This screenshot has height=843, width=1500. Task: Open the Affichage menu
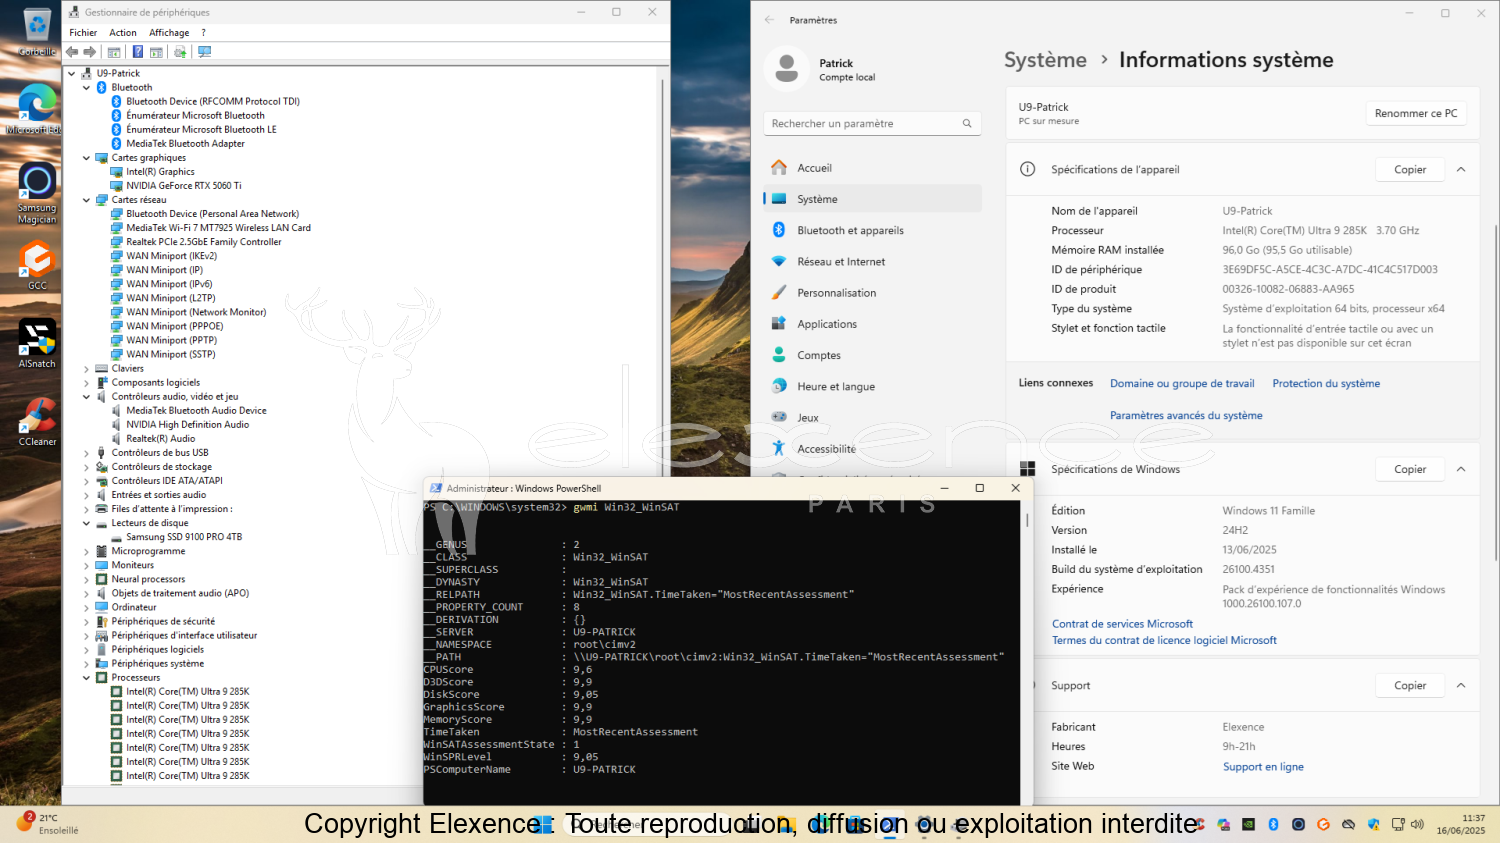169,33
